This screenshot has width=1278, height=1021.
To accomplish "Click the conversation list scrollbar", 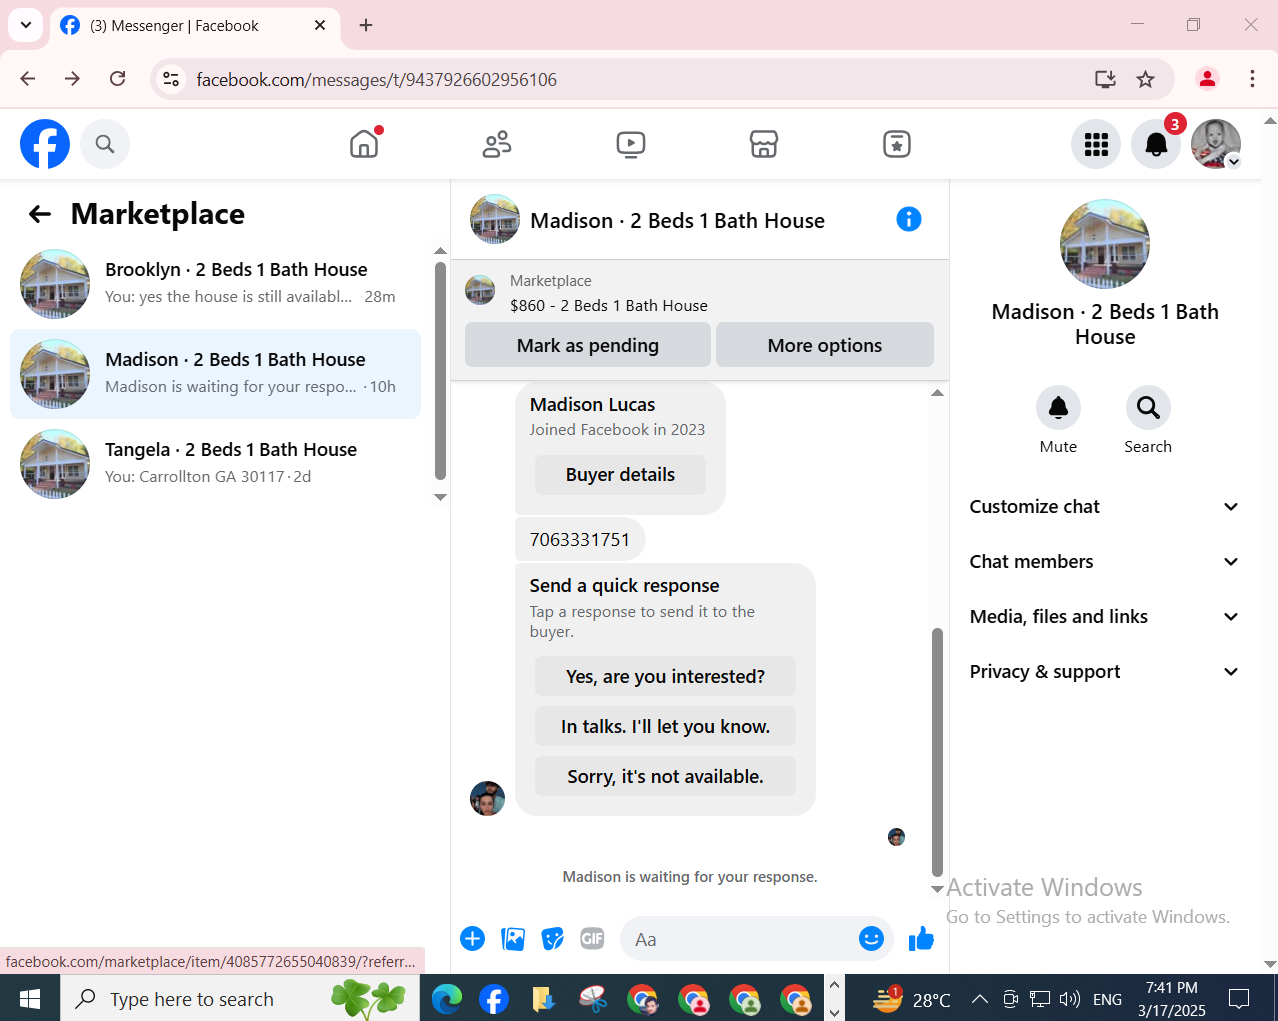I will point(440,371).
